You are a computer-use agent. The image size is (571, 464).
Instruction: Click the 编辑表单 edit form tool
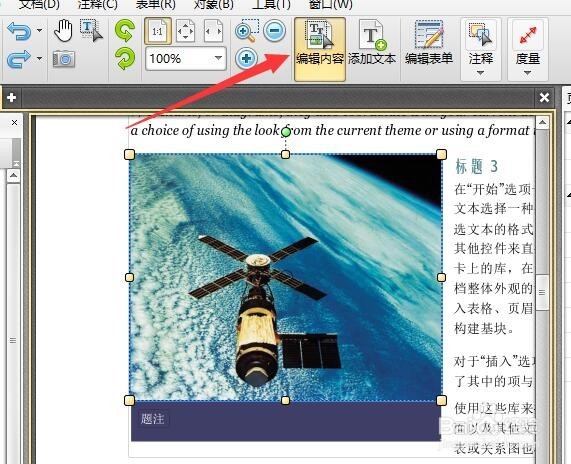[x=429, y=44]
